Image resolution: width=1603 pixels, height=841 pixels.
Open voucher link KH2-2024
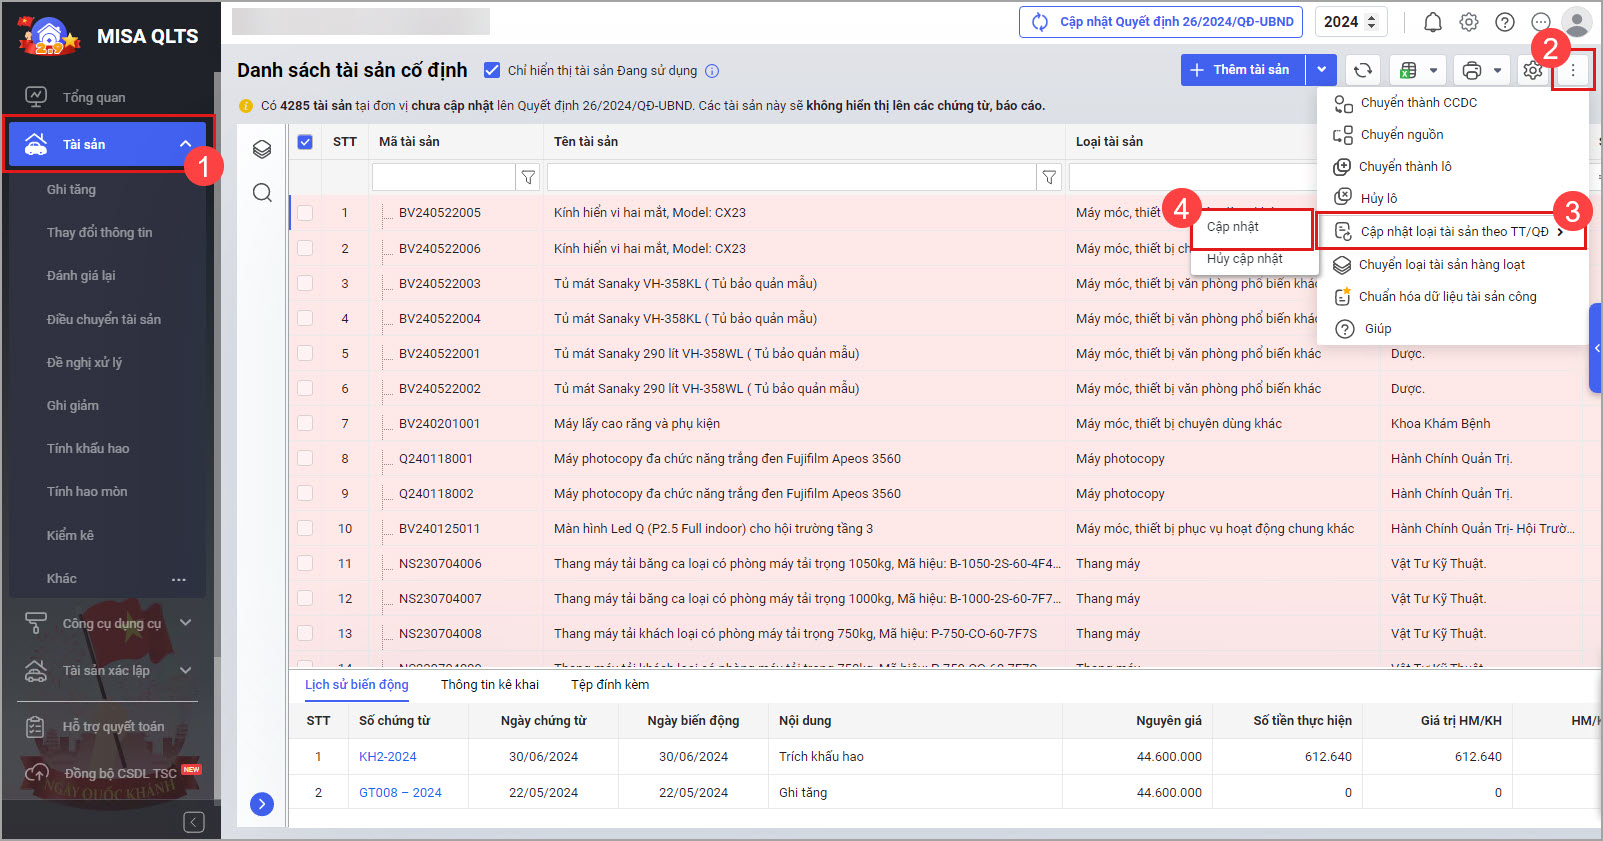click(387, 757)
